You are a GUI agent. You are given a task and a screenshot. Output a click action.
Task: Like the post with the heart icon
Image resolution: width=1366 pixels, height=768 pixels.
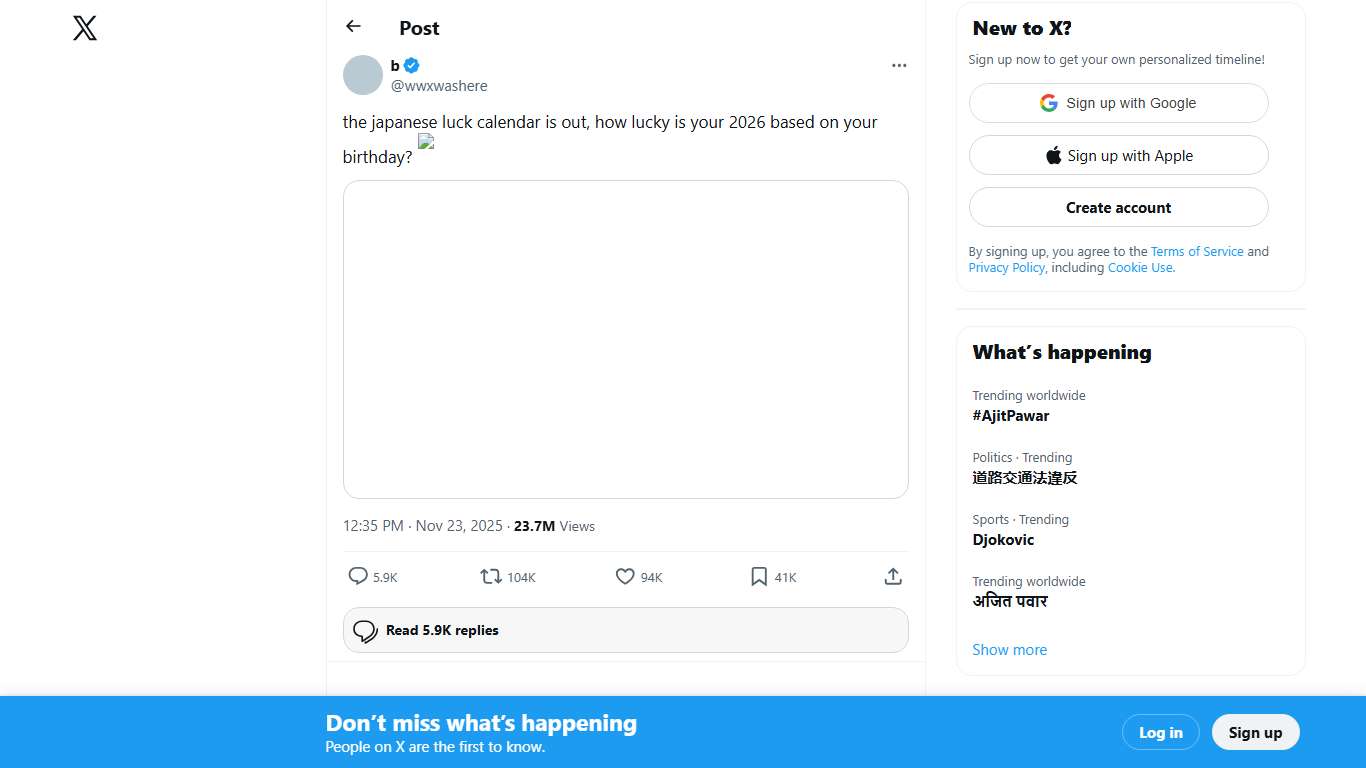coord(625,577)
